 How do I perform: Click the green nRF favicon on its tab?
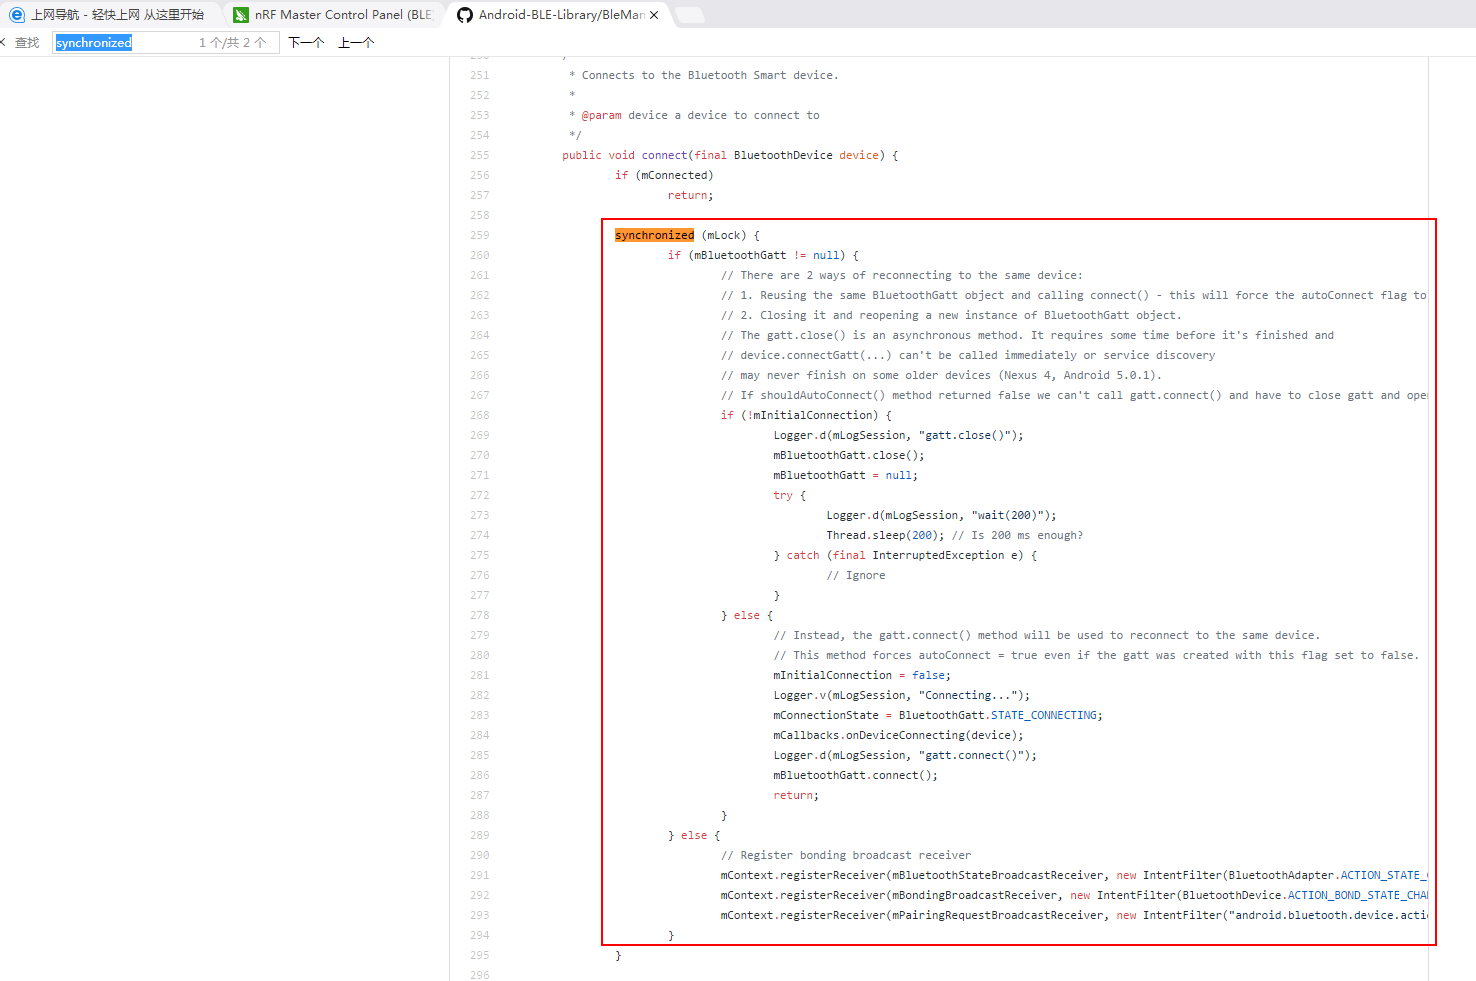[240, 15]
